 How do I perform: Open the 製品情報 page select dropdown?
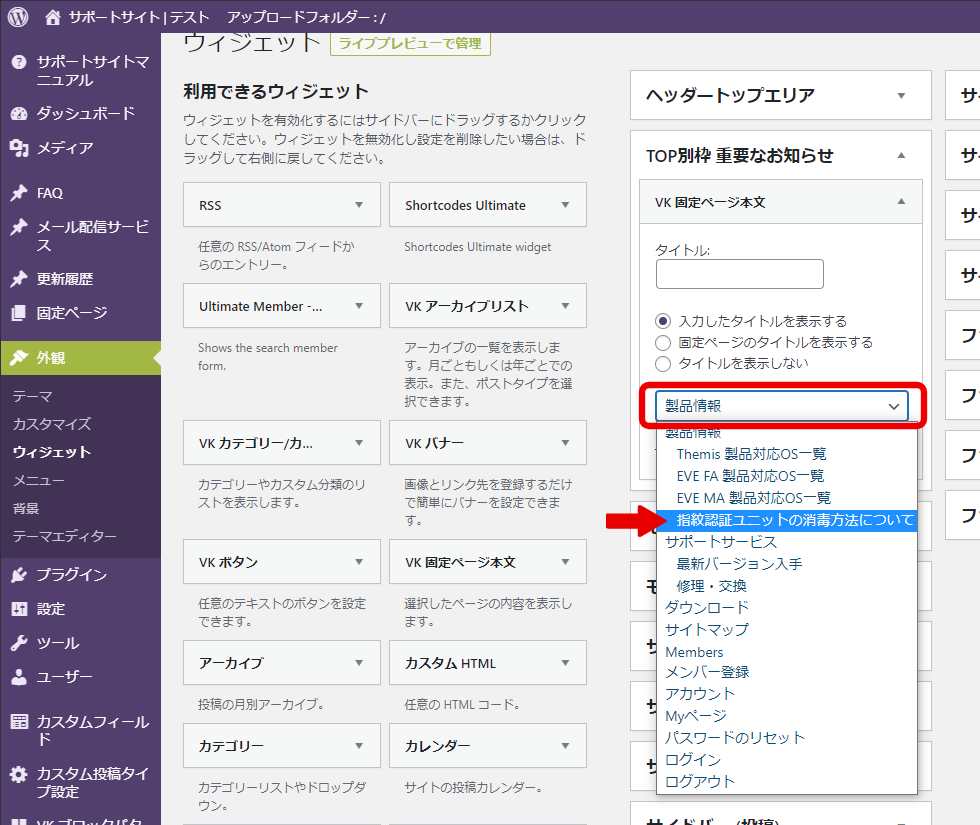(x=781, y=405)
